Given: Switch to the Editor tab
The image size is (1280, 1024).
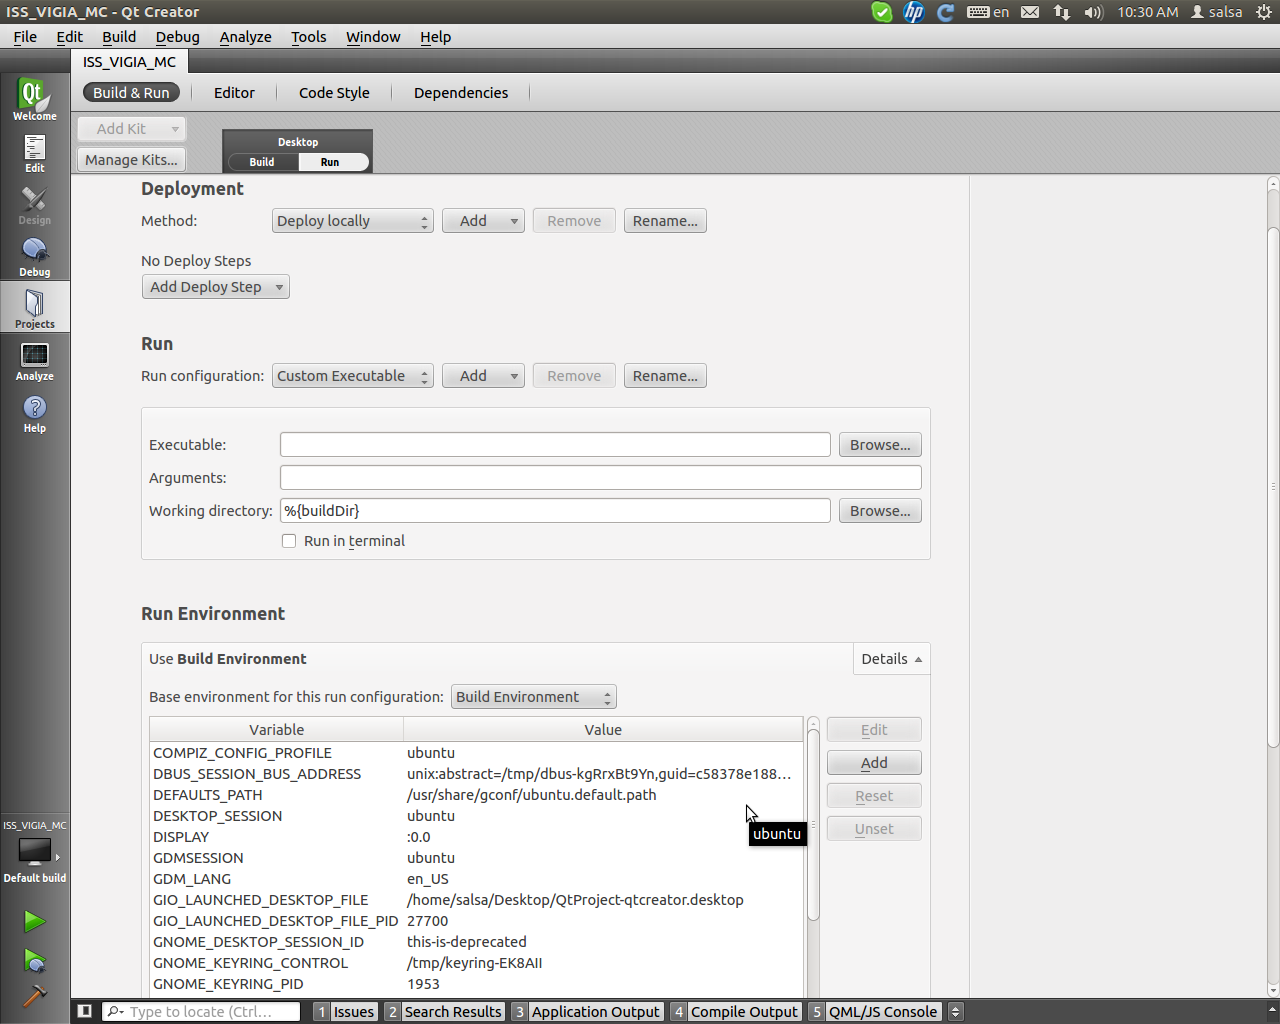Looking at the screenshot, I should pyautogui.click(x=234, y=93).
